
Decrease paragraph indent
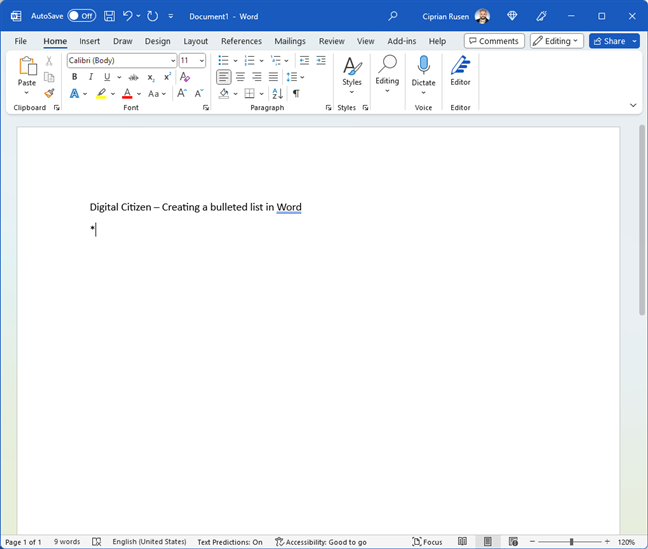(x=305, y=61)
